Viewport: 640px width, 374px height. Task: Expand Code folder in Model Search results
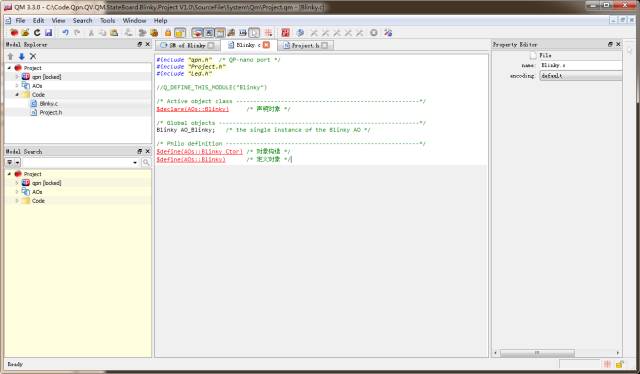coord(17,201)
